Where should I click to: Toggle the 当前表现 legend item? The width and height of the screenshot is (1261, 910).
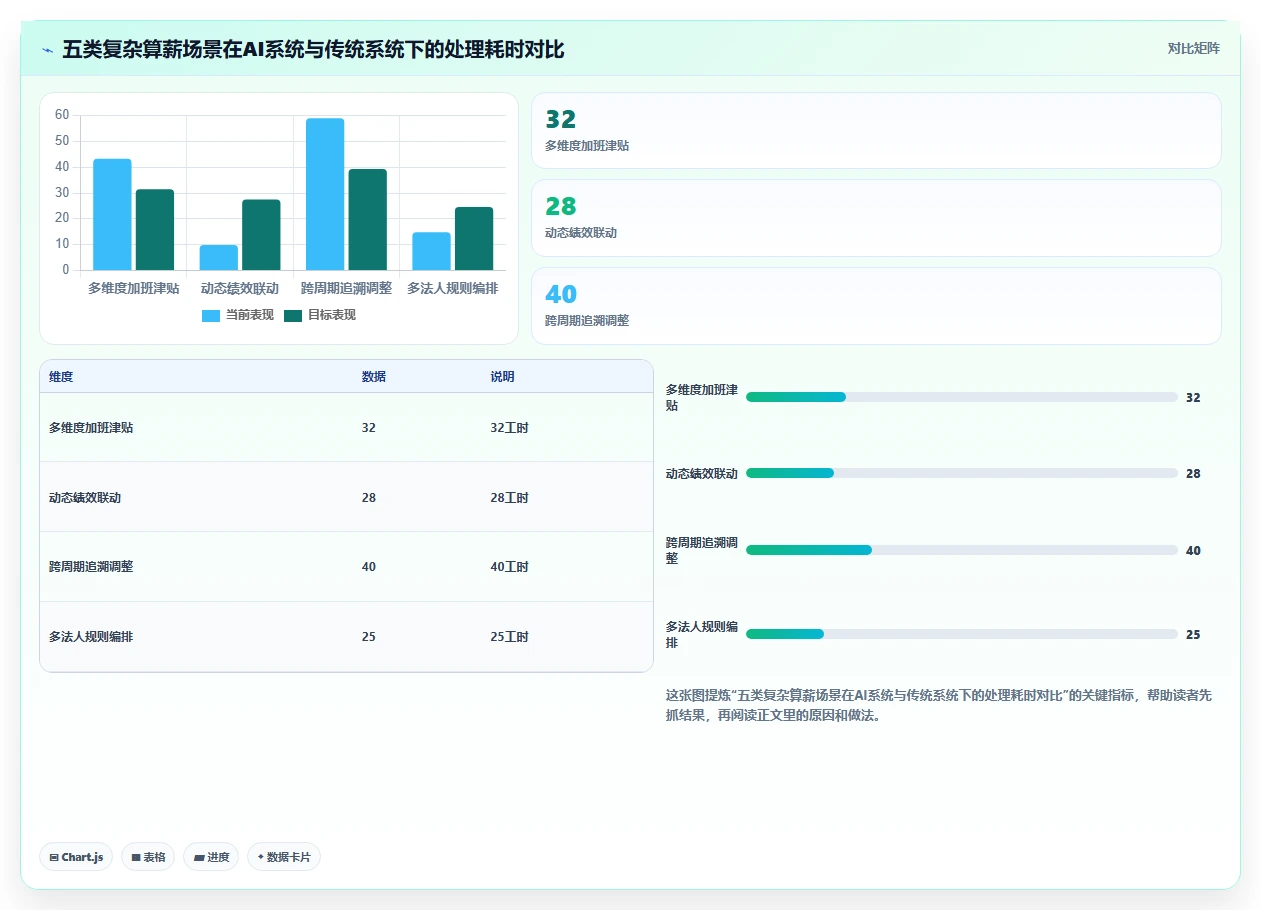coord(238,315)
